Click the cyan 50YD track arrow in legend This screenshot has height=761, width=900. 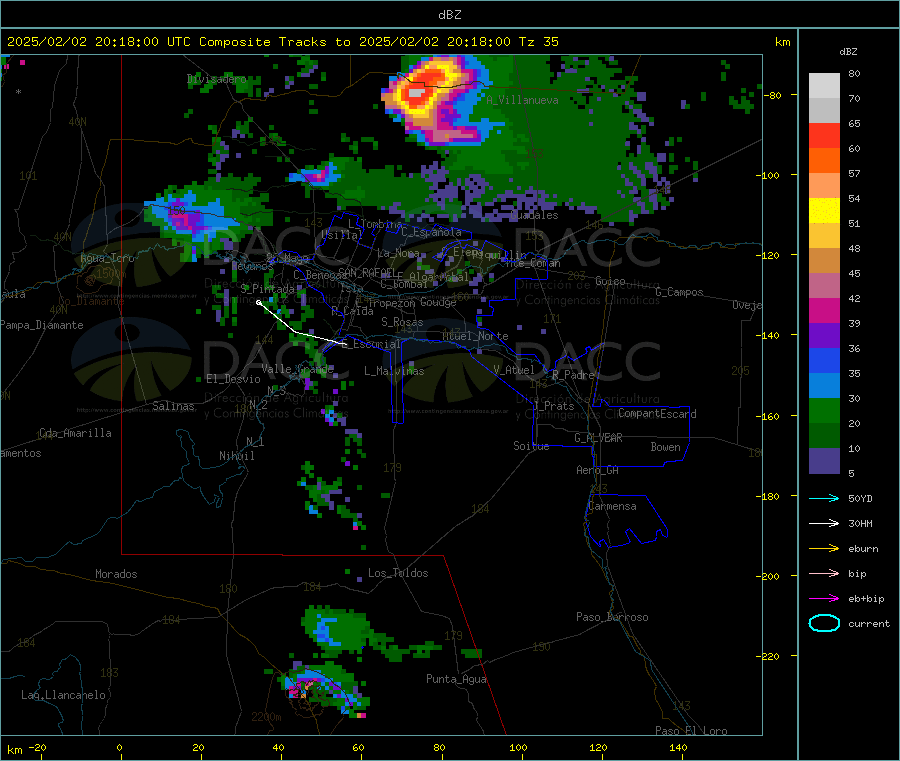824,498
